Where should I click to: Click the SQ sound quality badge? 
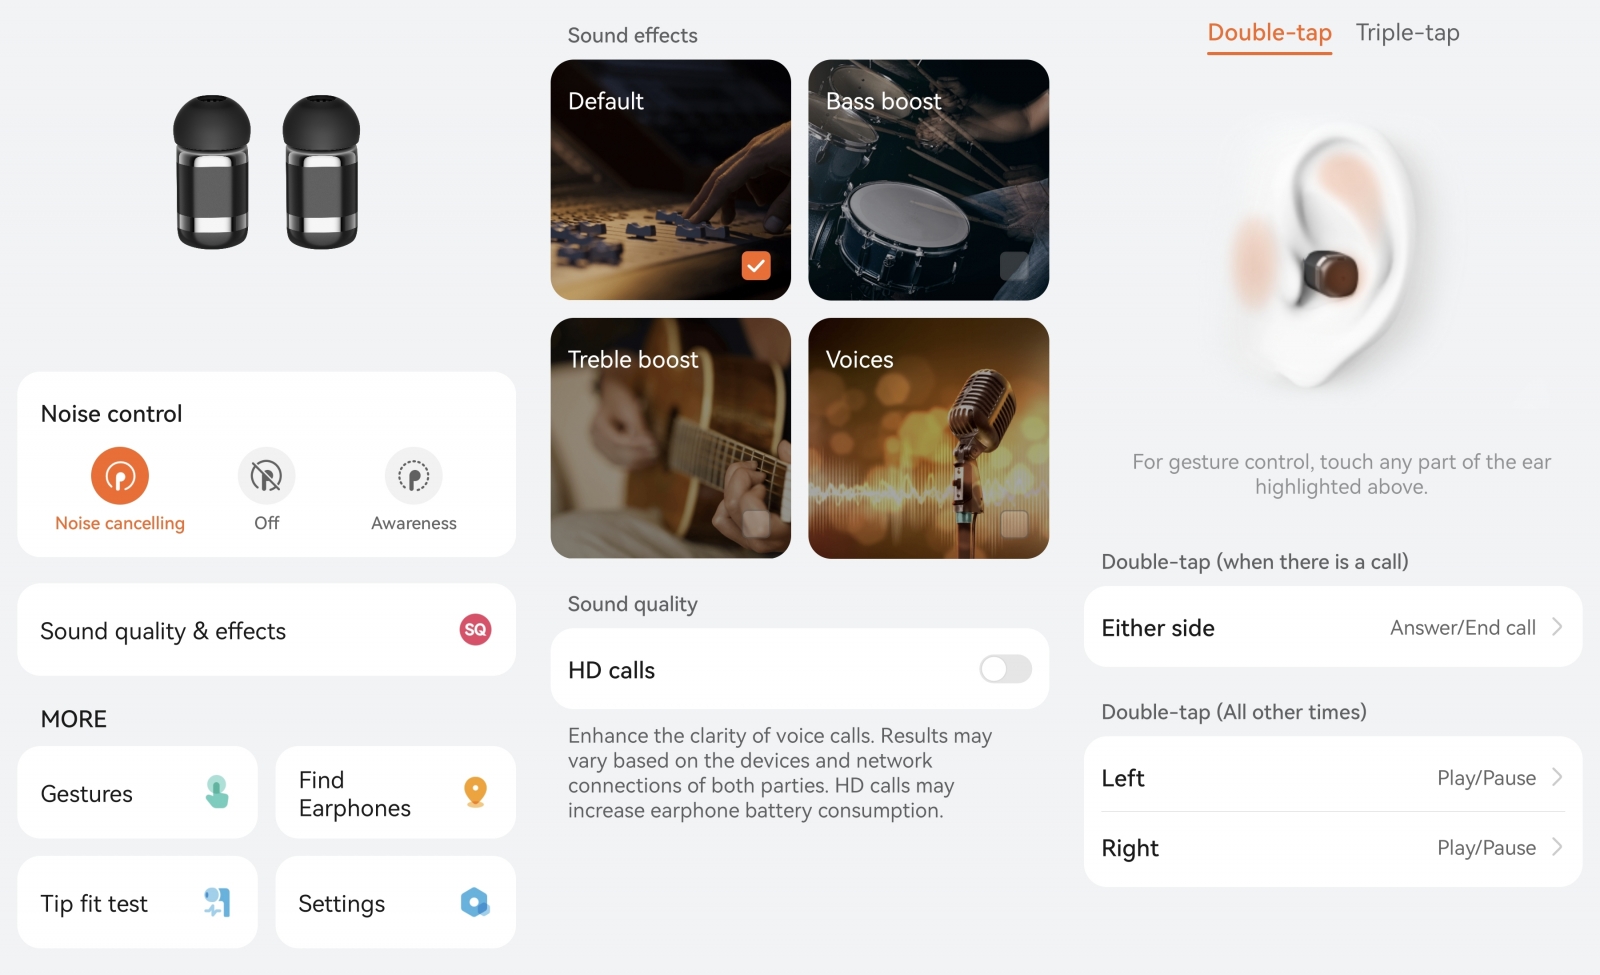pos(475,630)
